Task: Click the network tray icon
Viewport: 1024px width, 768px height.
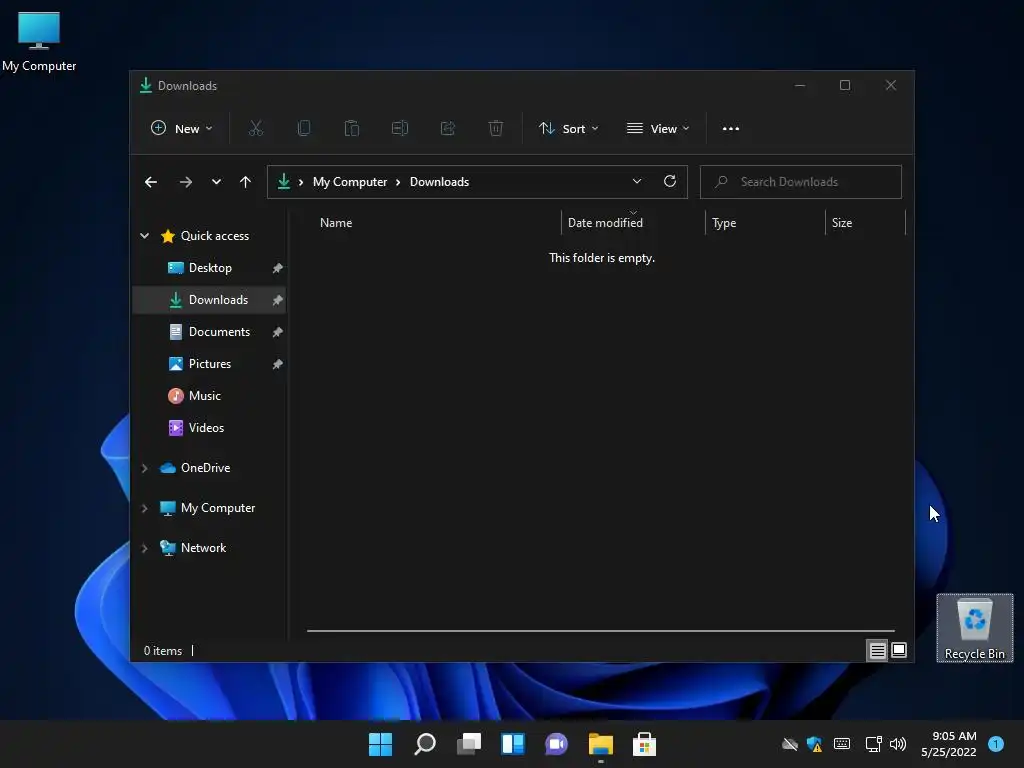Action: 873,744
